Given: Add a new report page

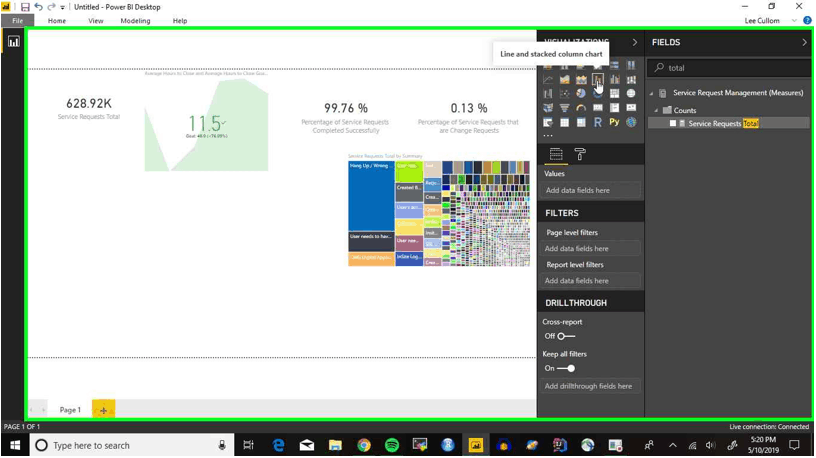Looking at the screenshot, I should 104,410.
